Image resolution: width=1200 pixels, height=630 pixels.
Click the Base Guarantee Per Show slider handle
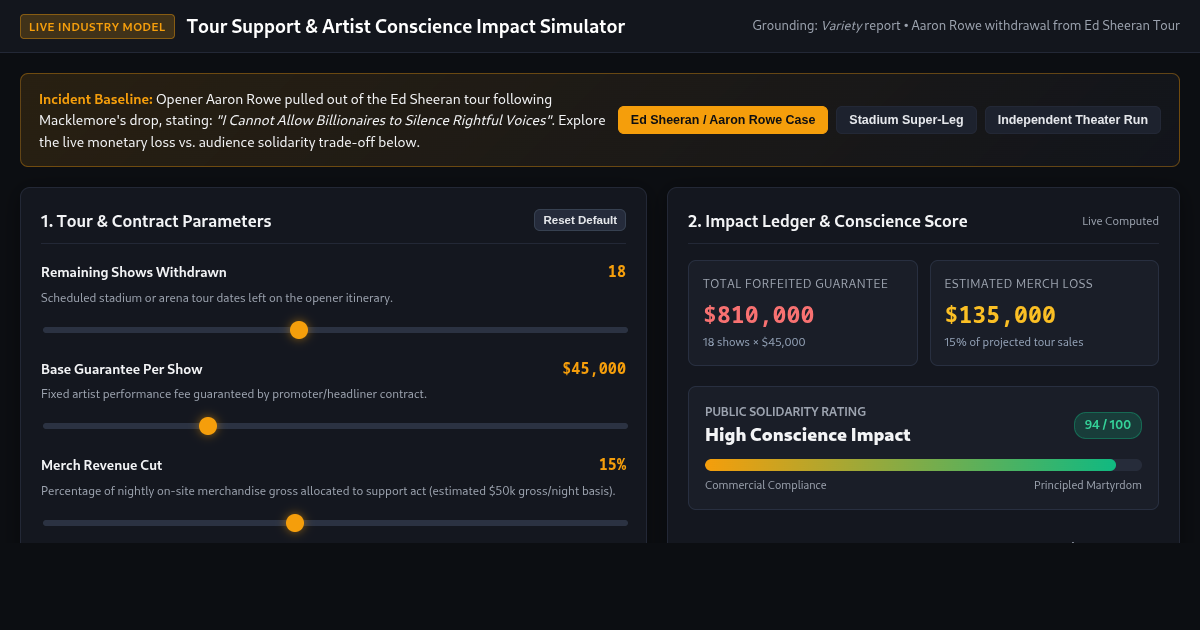click(x=208, y=426)
